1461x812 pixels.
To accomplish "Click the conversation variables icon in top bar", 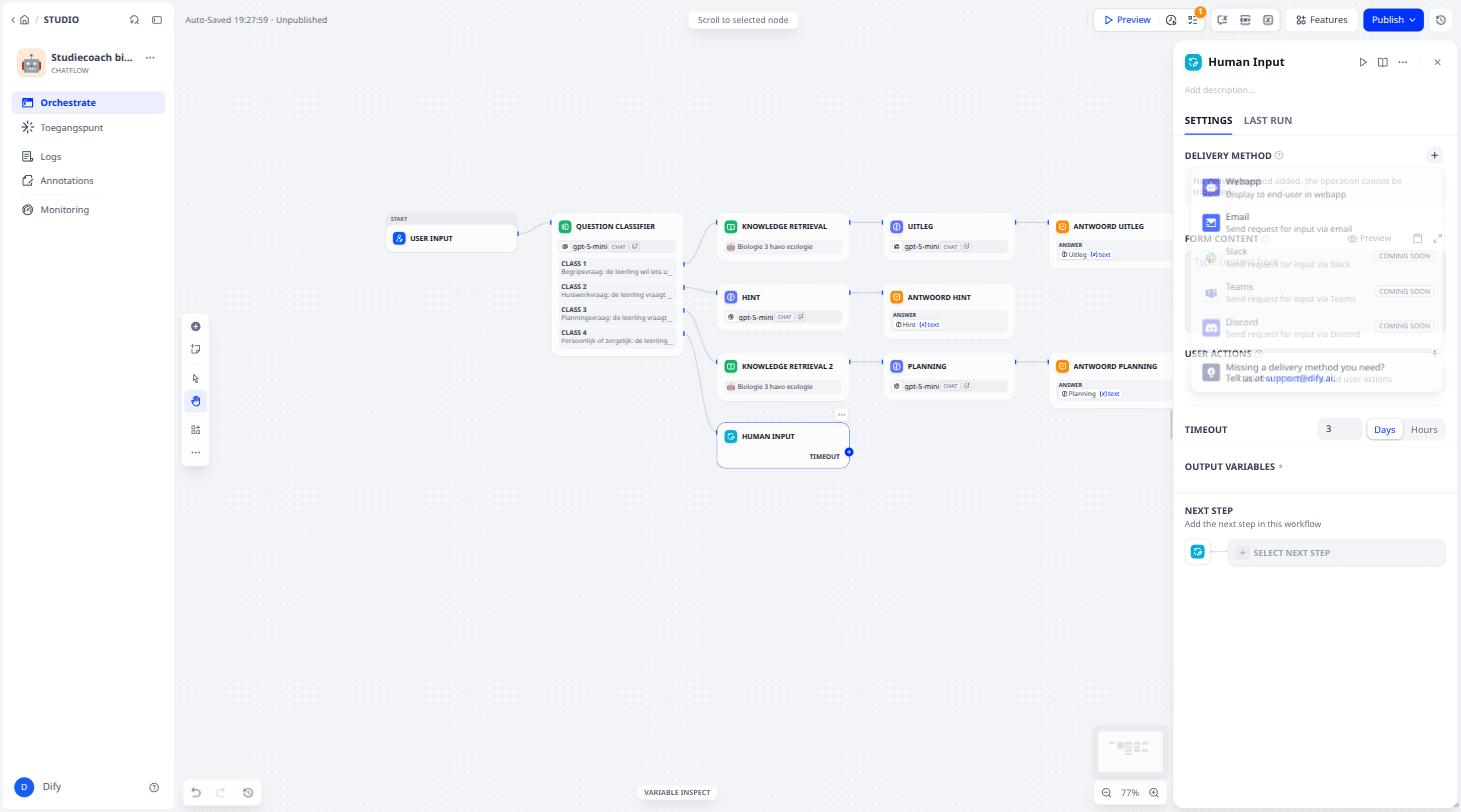I will 1223,20.
